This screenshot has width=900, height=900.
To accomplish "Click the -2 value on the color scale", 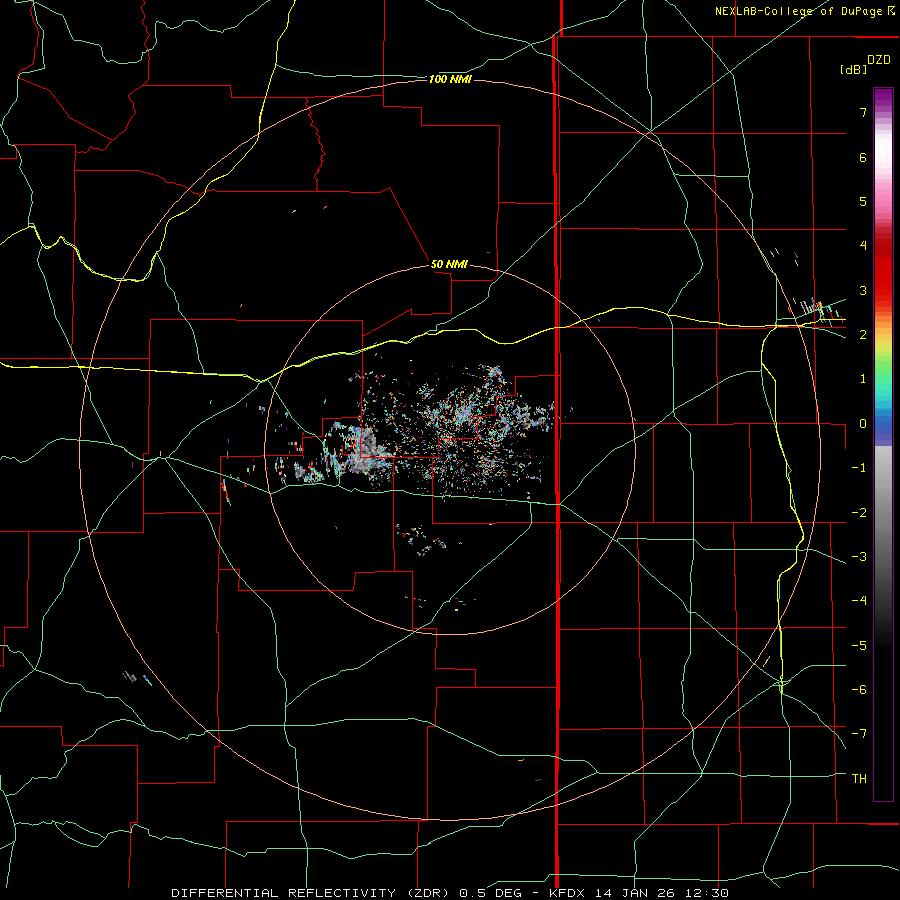I will (x=859, y=513).
